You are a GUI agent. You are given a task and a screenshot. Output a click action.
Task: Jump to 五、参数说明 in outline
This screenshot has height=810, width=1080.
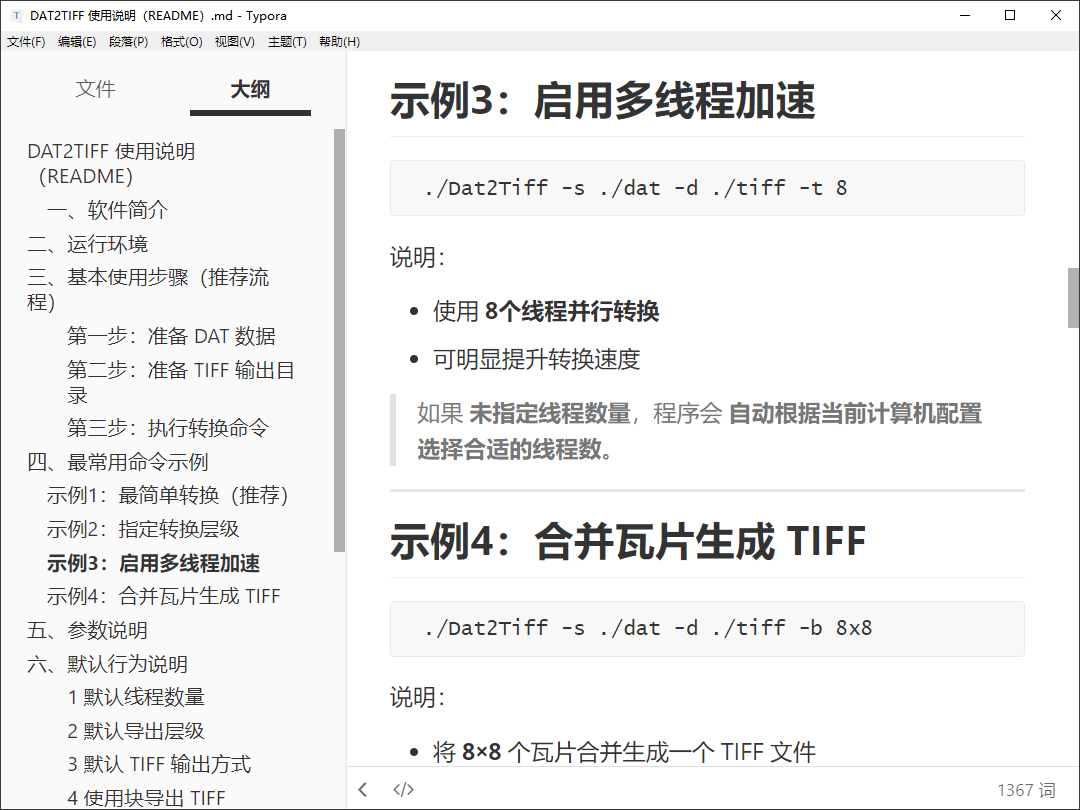tap(87, 630)
